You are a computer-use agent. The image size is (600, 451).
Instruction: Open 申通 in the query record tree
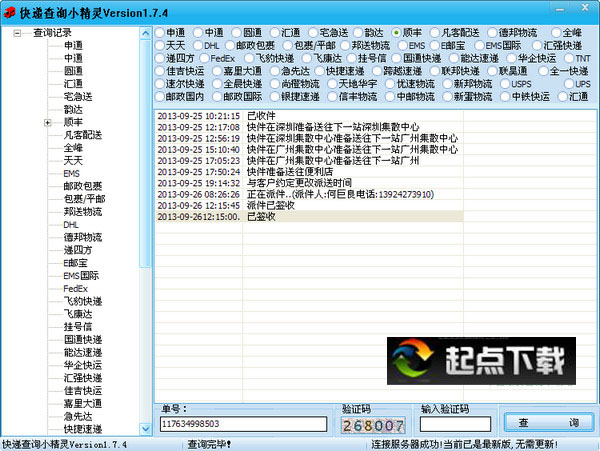point(73,46)
